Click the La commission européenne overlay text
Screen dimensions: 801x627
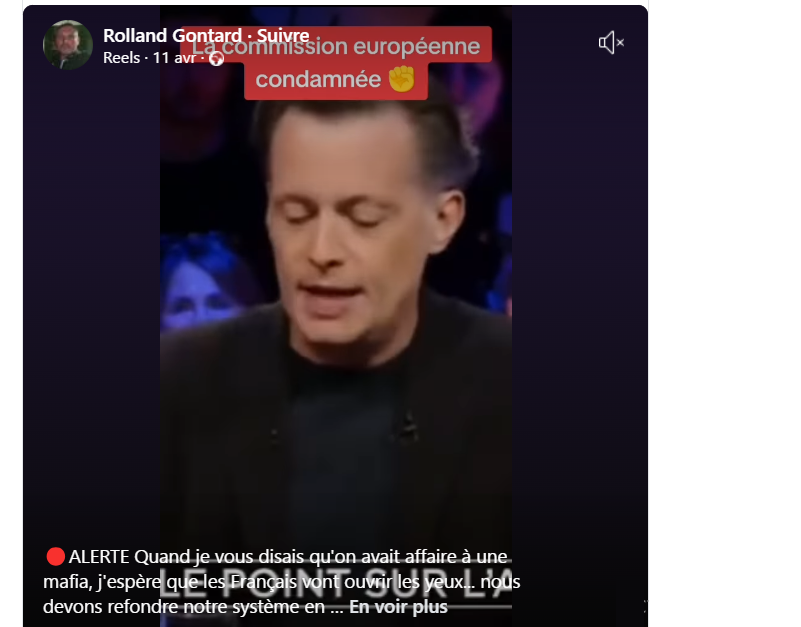point(336,47)
